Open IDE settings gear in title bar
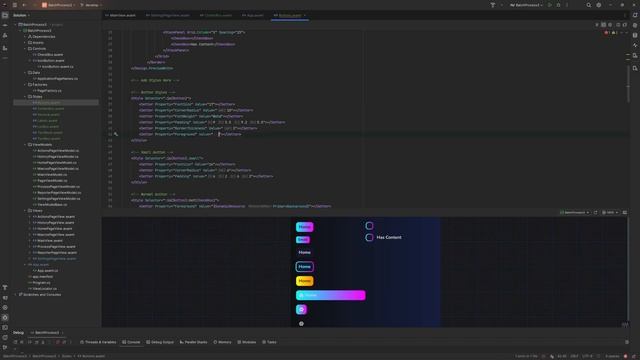This screenshot has width=640, height=360. pyautogui.click(x=599, y=5)
